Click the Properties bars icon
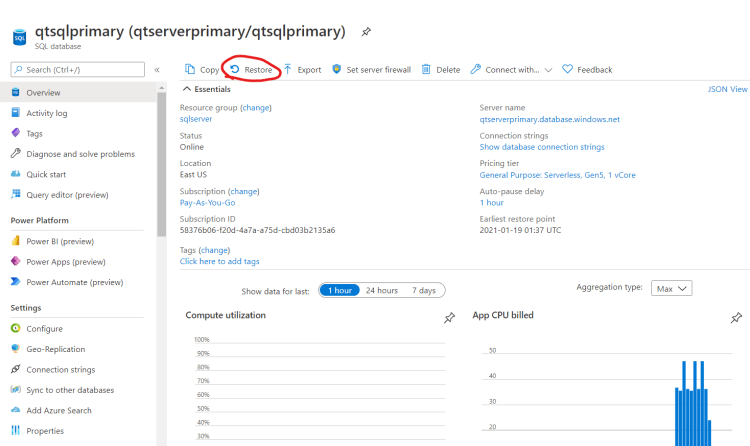This screenshot has width=750, height=446. point(16,430)
